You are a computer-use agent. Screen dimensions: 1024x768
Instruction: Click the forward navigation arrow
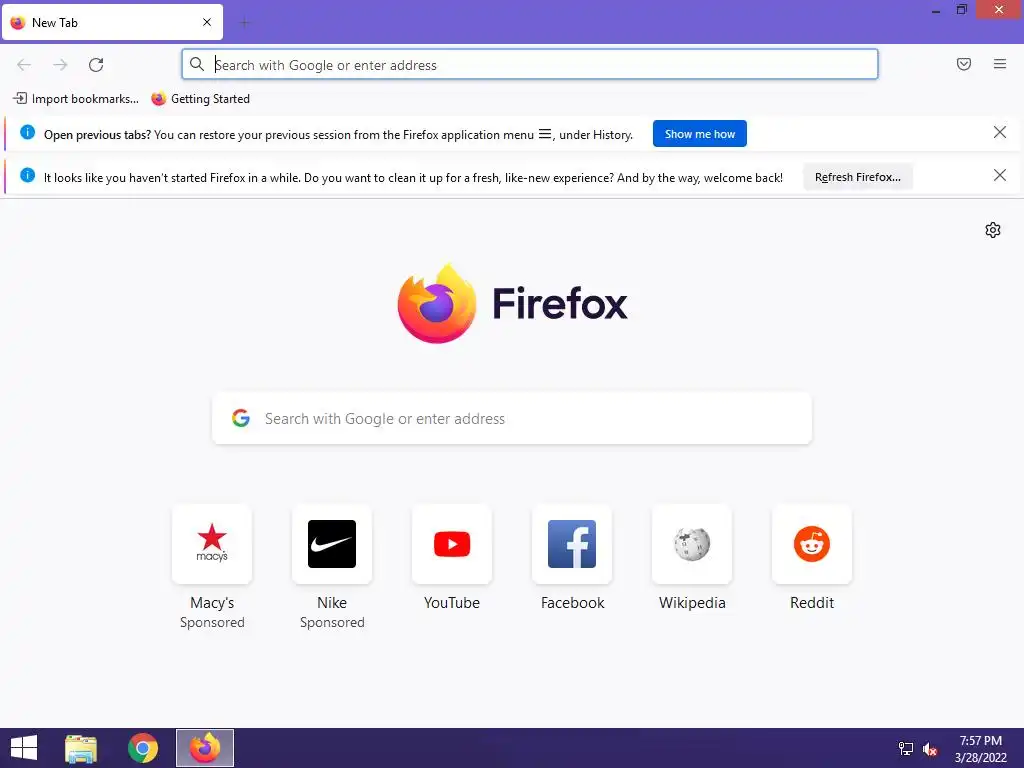tap(60, 65)
